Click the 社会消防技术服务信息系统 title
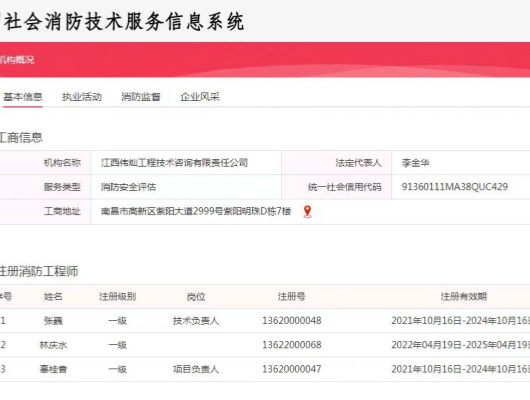Viewport: 530px width, 400px height. click(x=124, y=22)
